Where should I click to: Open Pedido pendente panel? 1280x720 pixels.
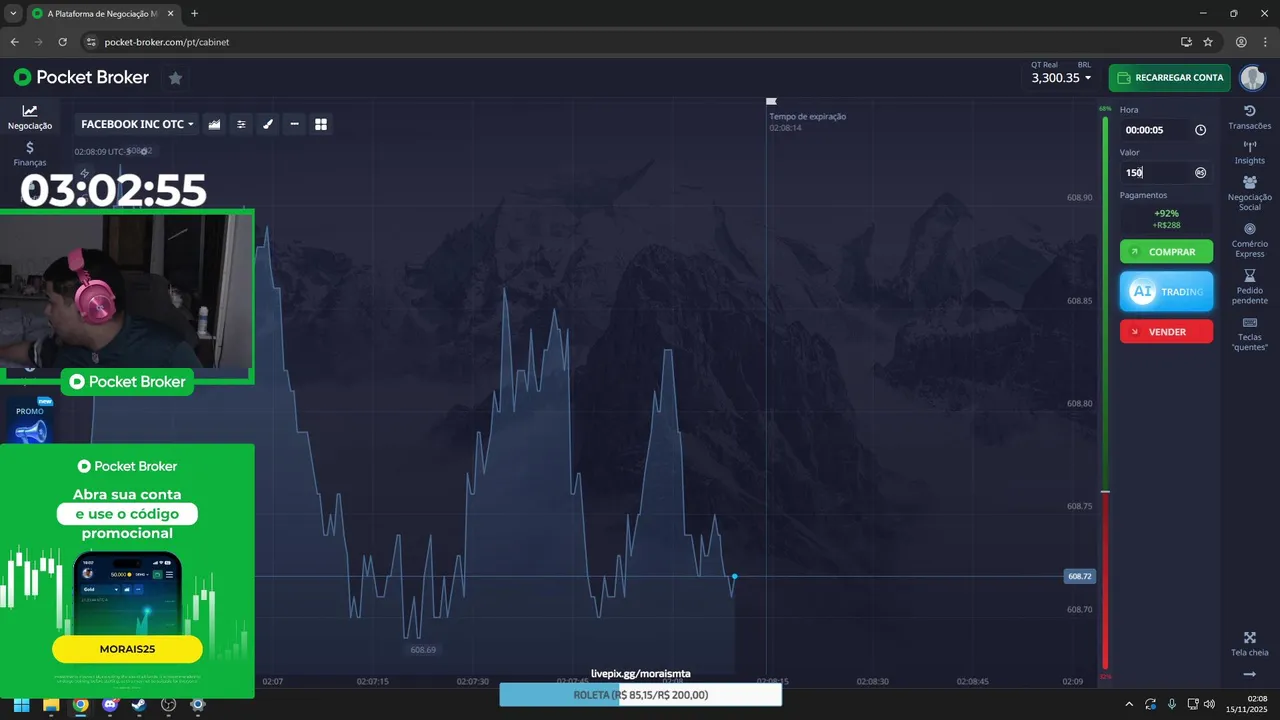pyautogui.click(x=1249, y=287)
